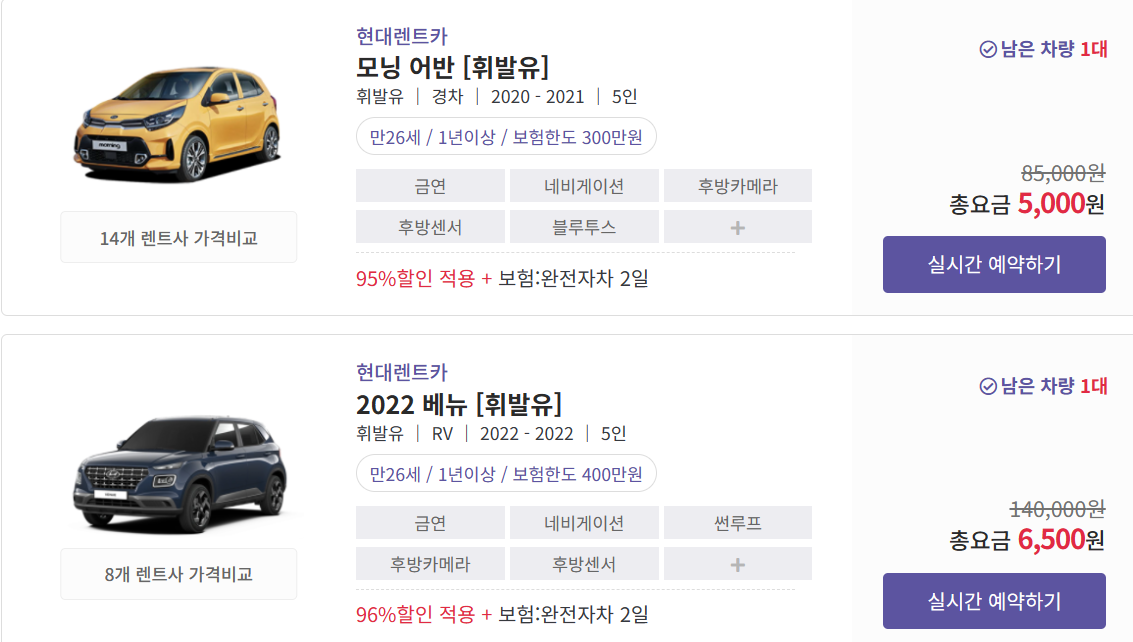Select the 금연 tag on the 모닝 어반 listing

pyautogui.click(x=430, y=185)
